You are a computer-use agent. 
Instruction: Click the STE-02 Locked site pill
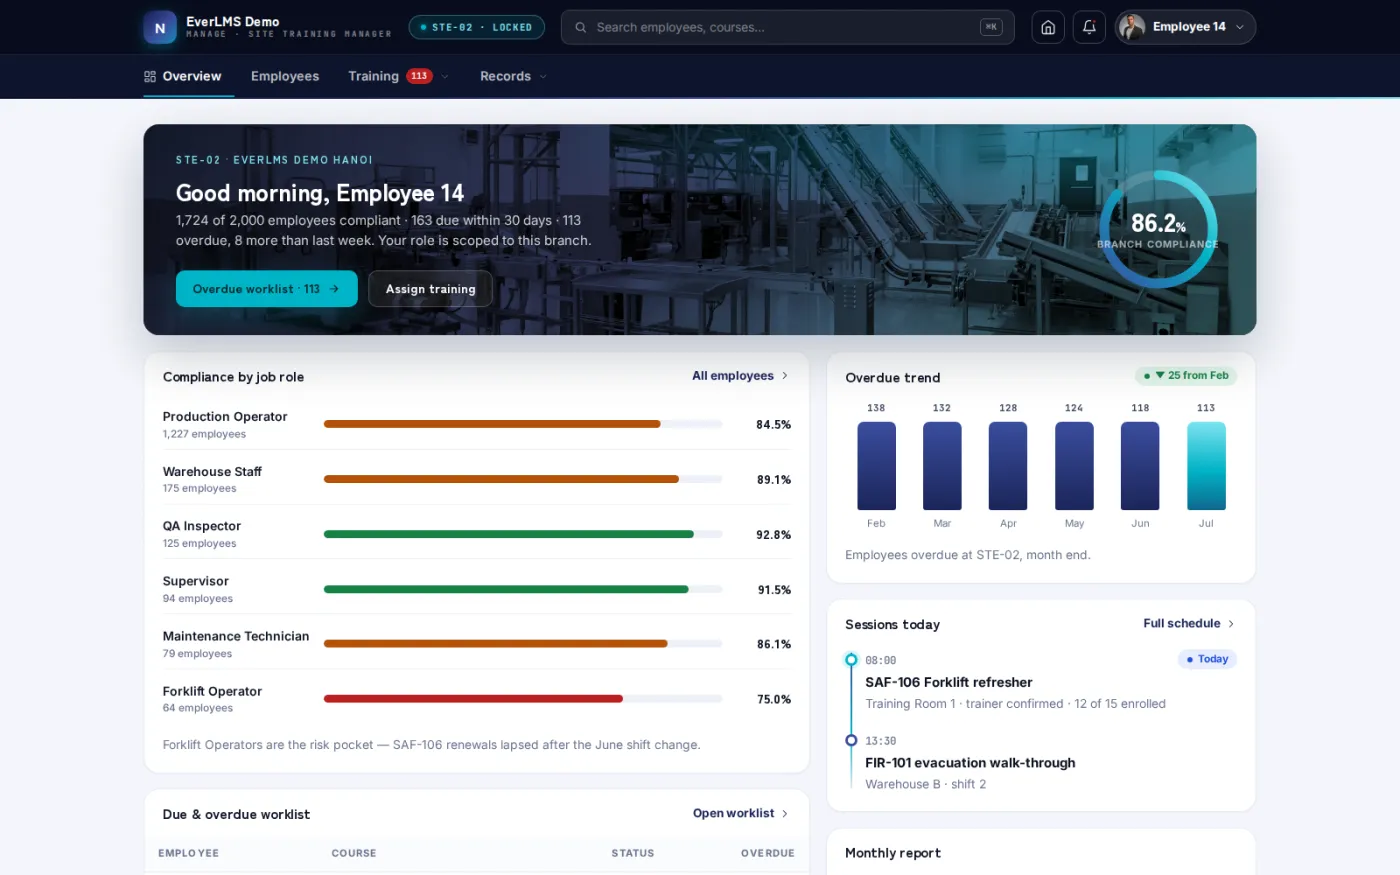coord(477,27)
